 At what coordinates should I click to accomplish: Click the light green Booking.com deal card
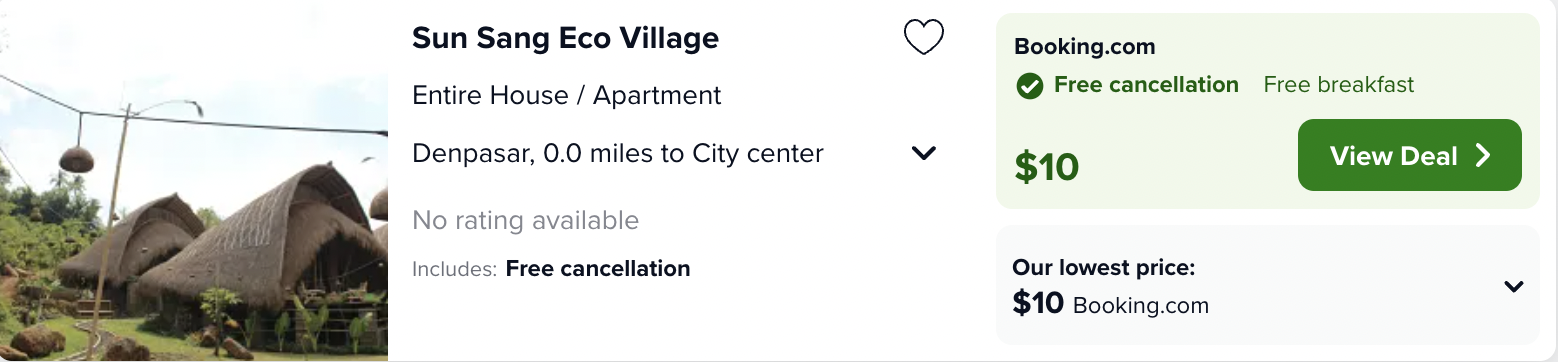tap(1268, 111)
